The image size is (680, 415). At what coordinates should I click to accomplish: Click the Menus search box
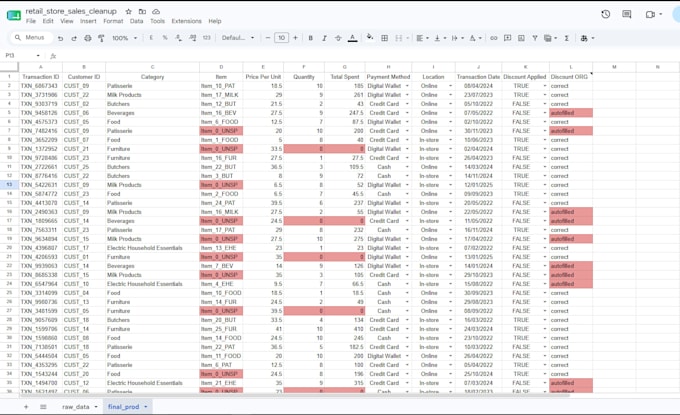(31, 38)
